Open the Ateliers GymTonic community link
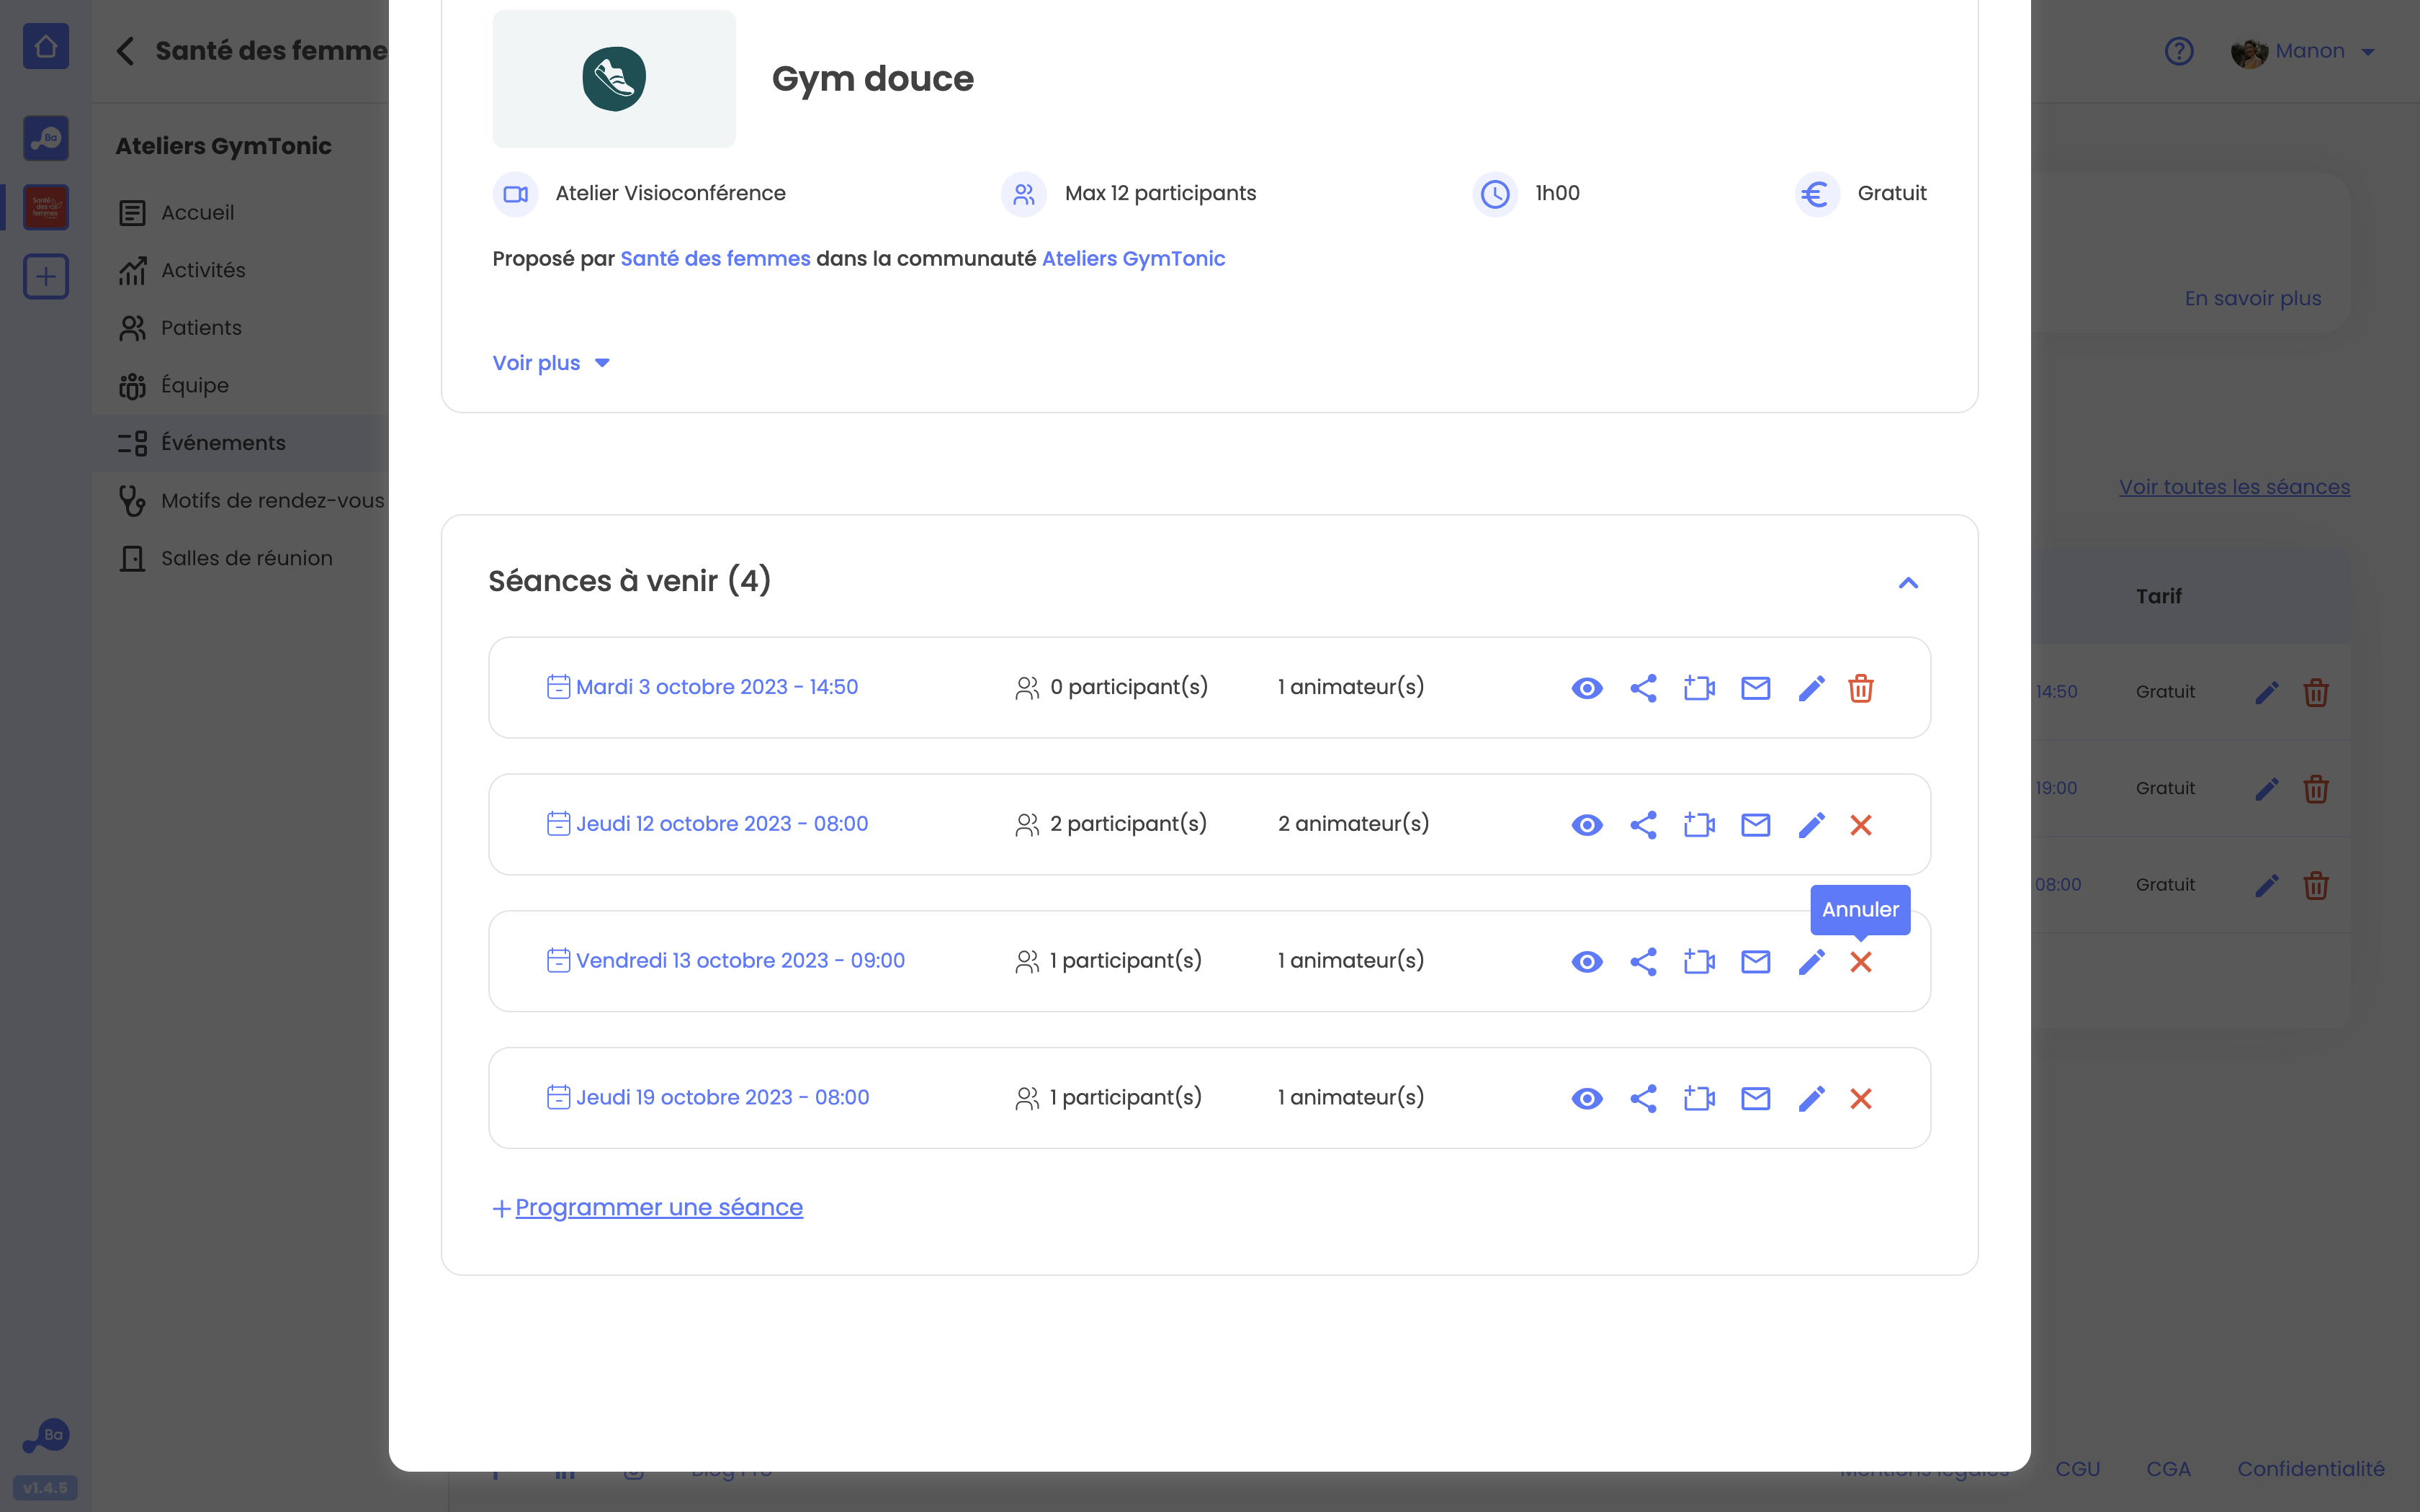Viewport: 2420px width, 1512px height. tap(1133, 258)
